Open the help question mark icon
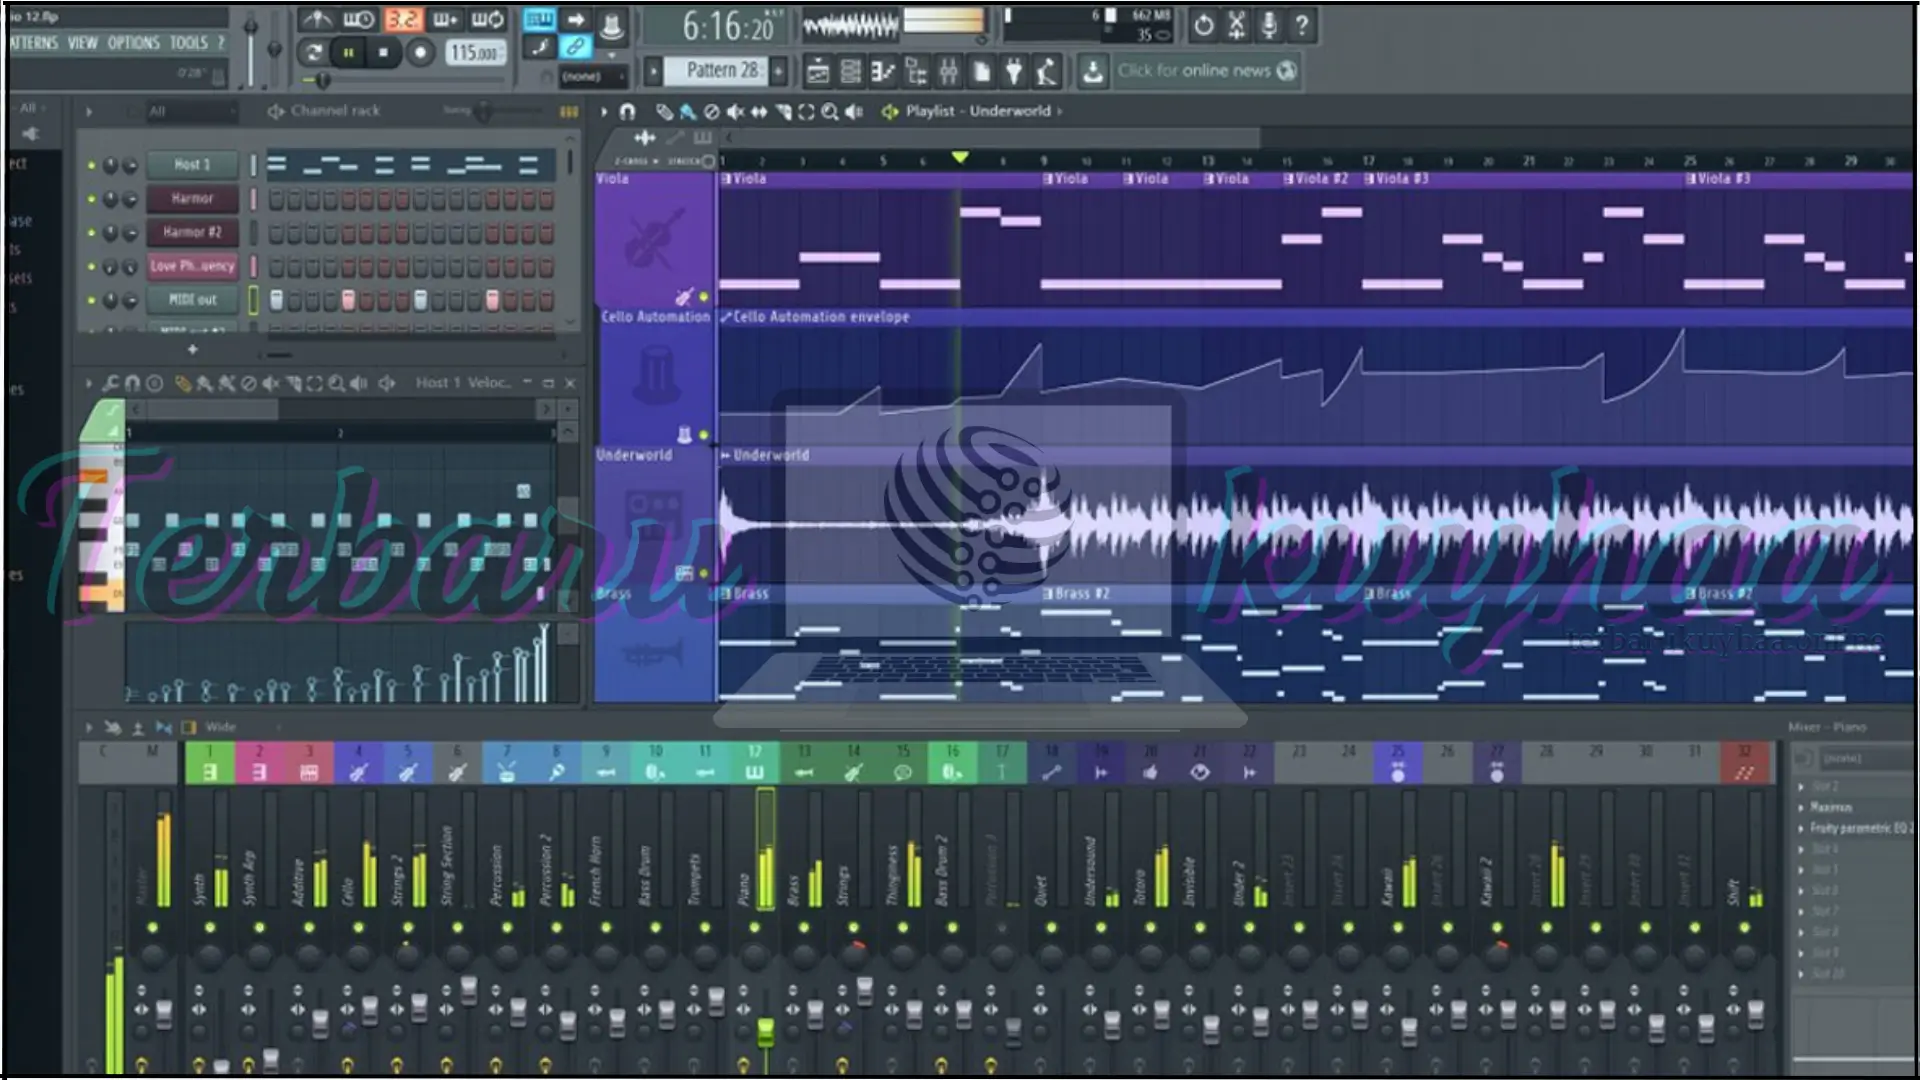Image resolution: width=1920 pixels, height=1080 pixels. [x=1302, y=25]
